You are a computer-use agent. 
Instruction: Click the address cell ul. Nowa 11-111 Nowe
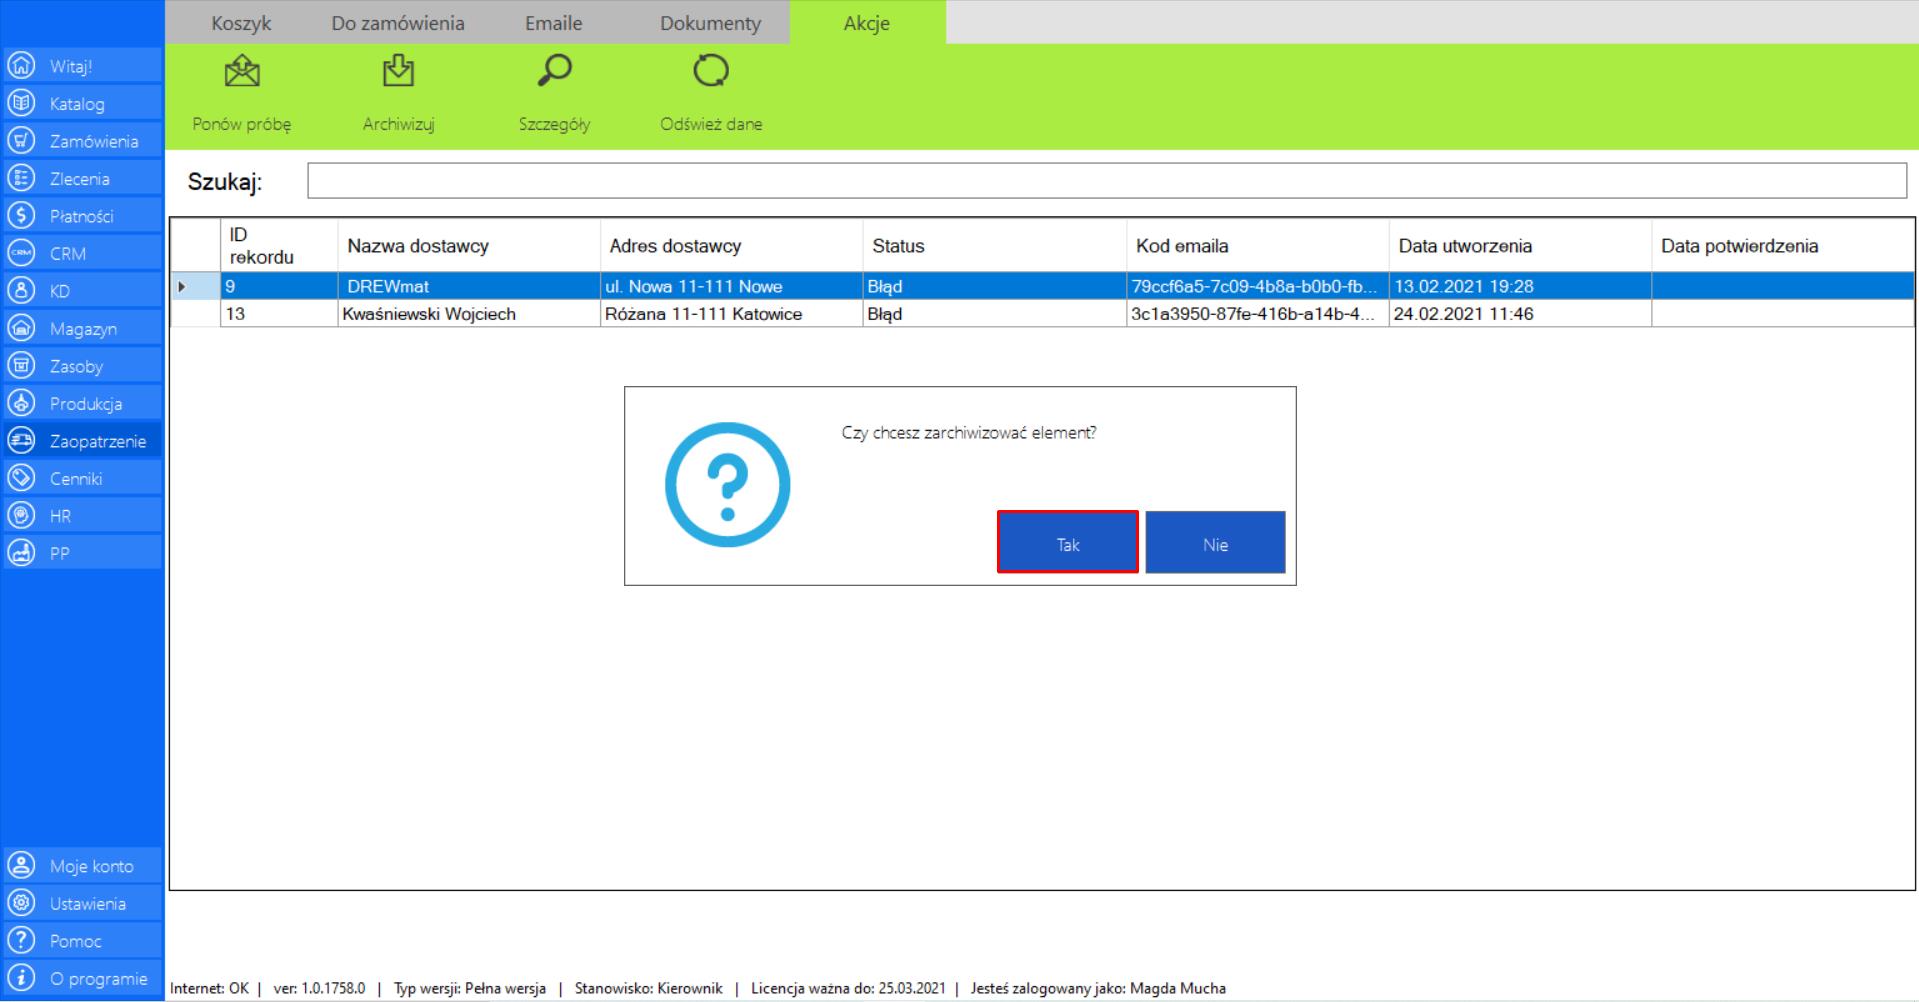731,286
